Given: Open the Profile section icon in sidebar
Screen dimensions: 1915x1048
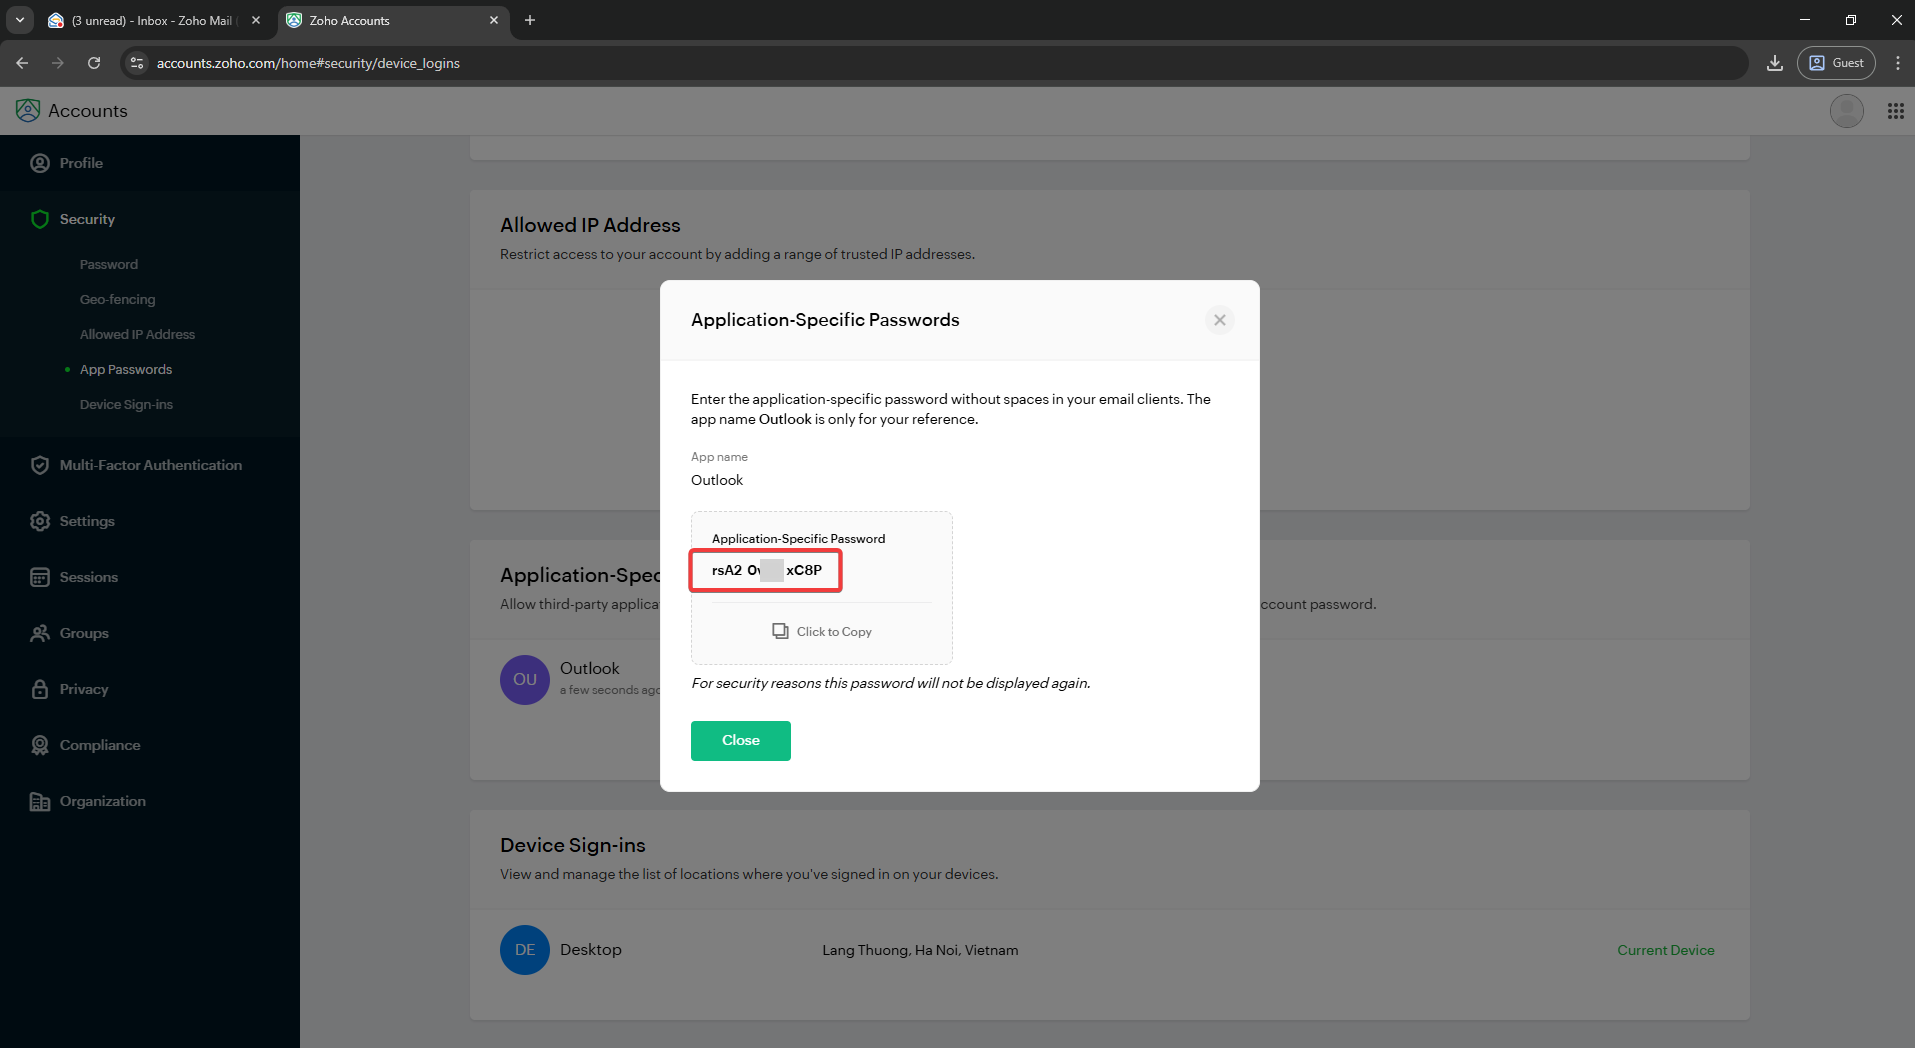Looking at the screenshot, I should (40, 163).
